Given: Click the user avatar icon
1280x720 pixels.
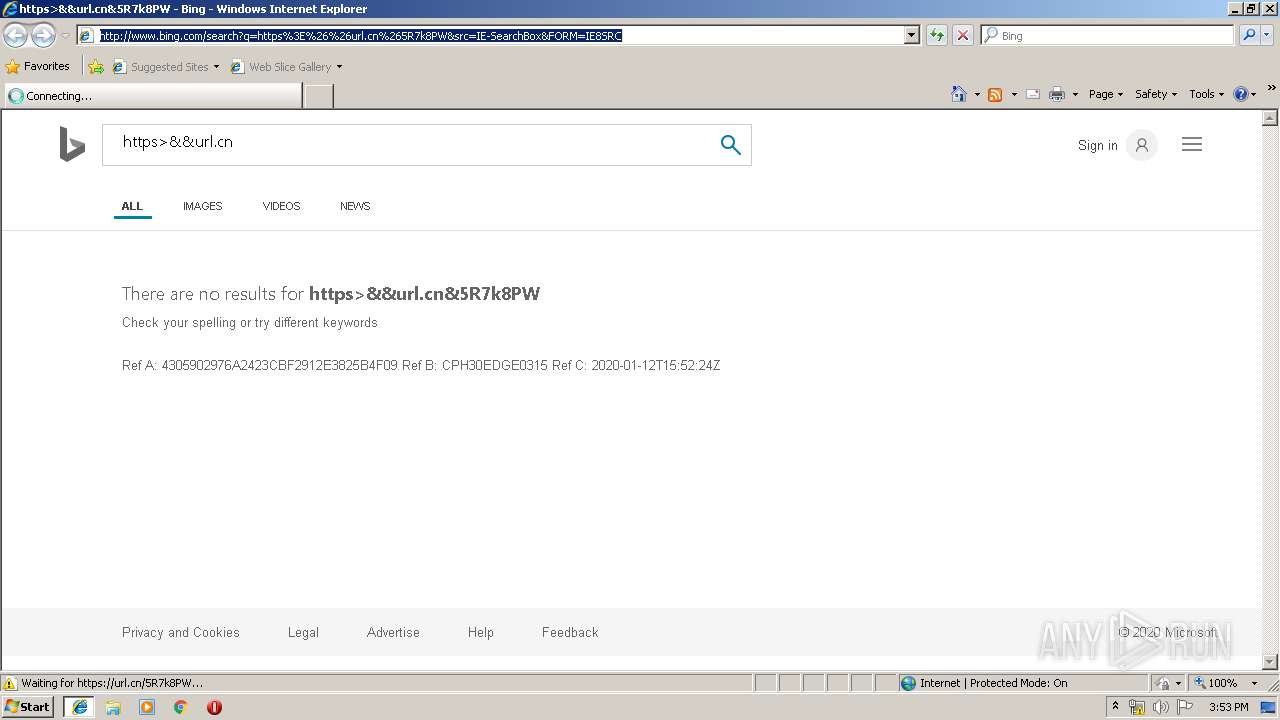Looking at the screenshot, I should pos(1141,145).
